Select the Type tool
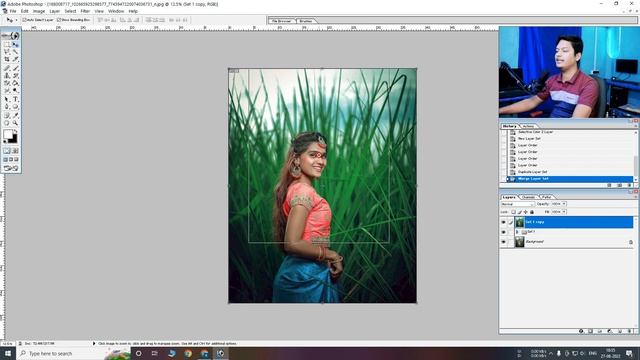The image size is (640, 360). pos(15,99)
